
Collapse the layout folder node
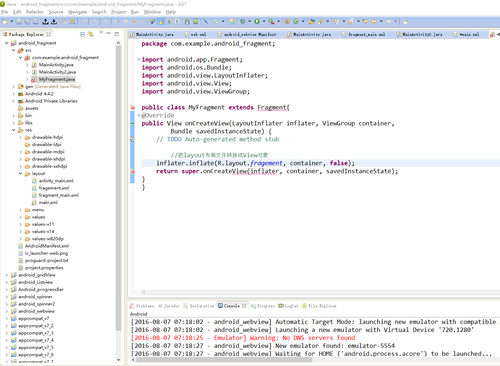point(20,173)
